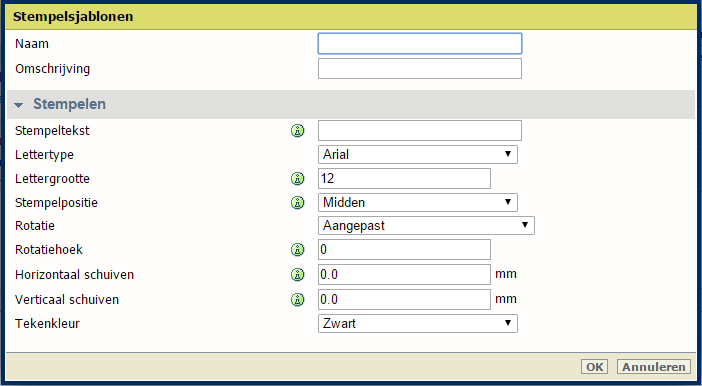Click the Rotatiehoek field with value 0

[x=404, y=250]
